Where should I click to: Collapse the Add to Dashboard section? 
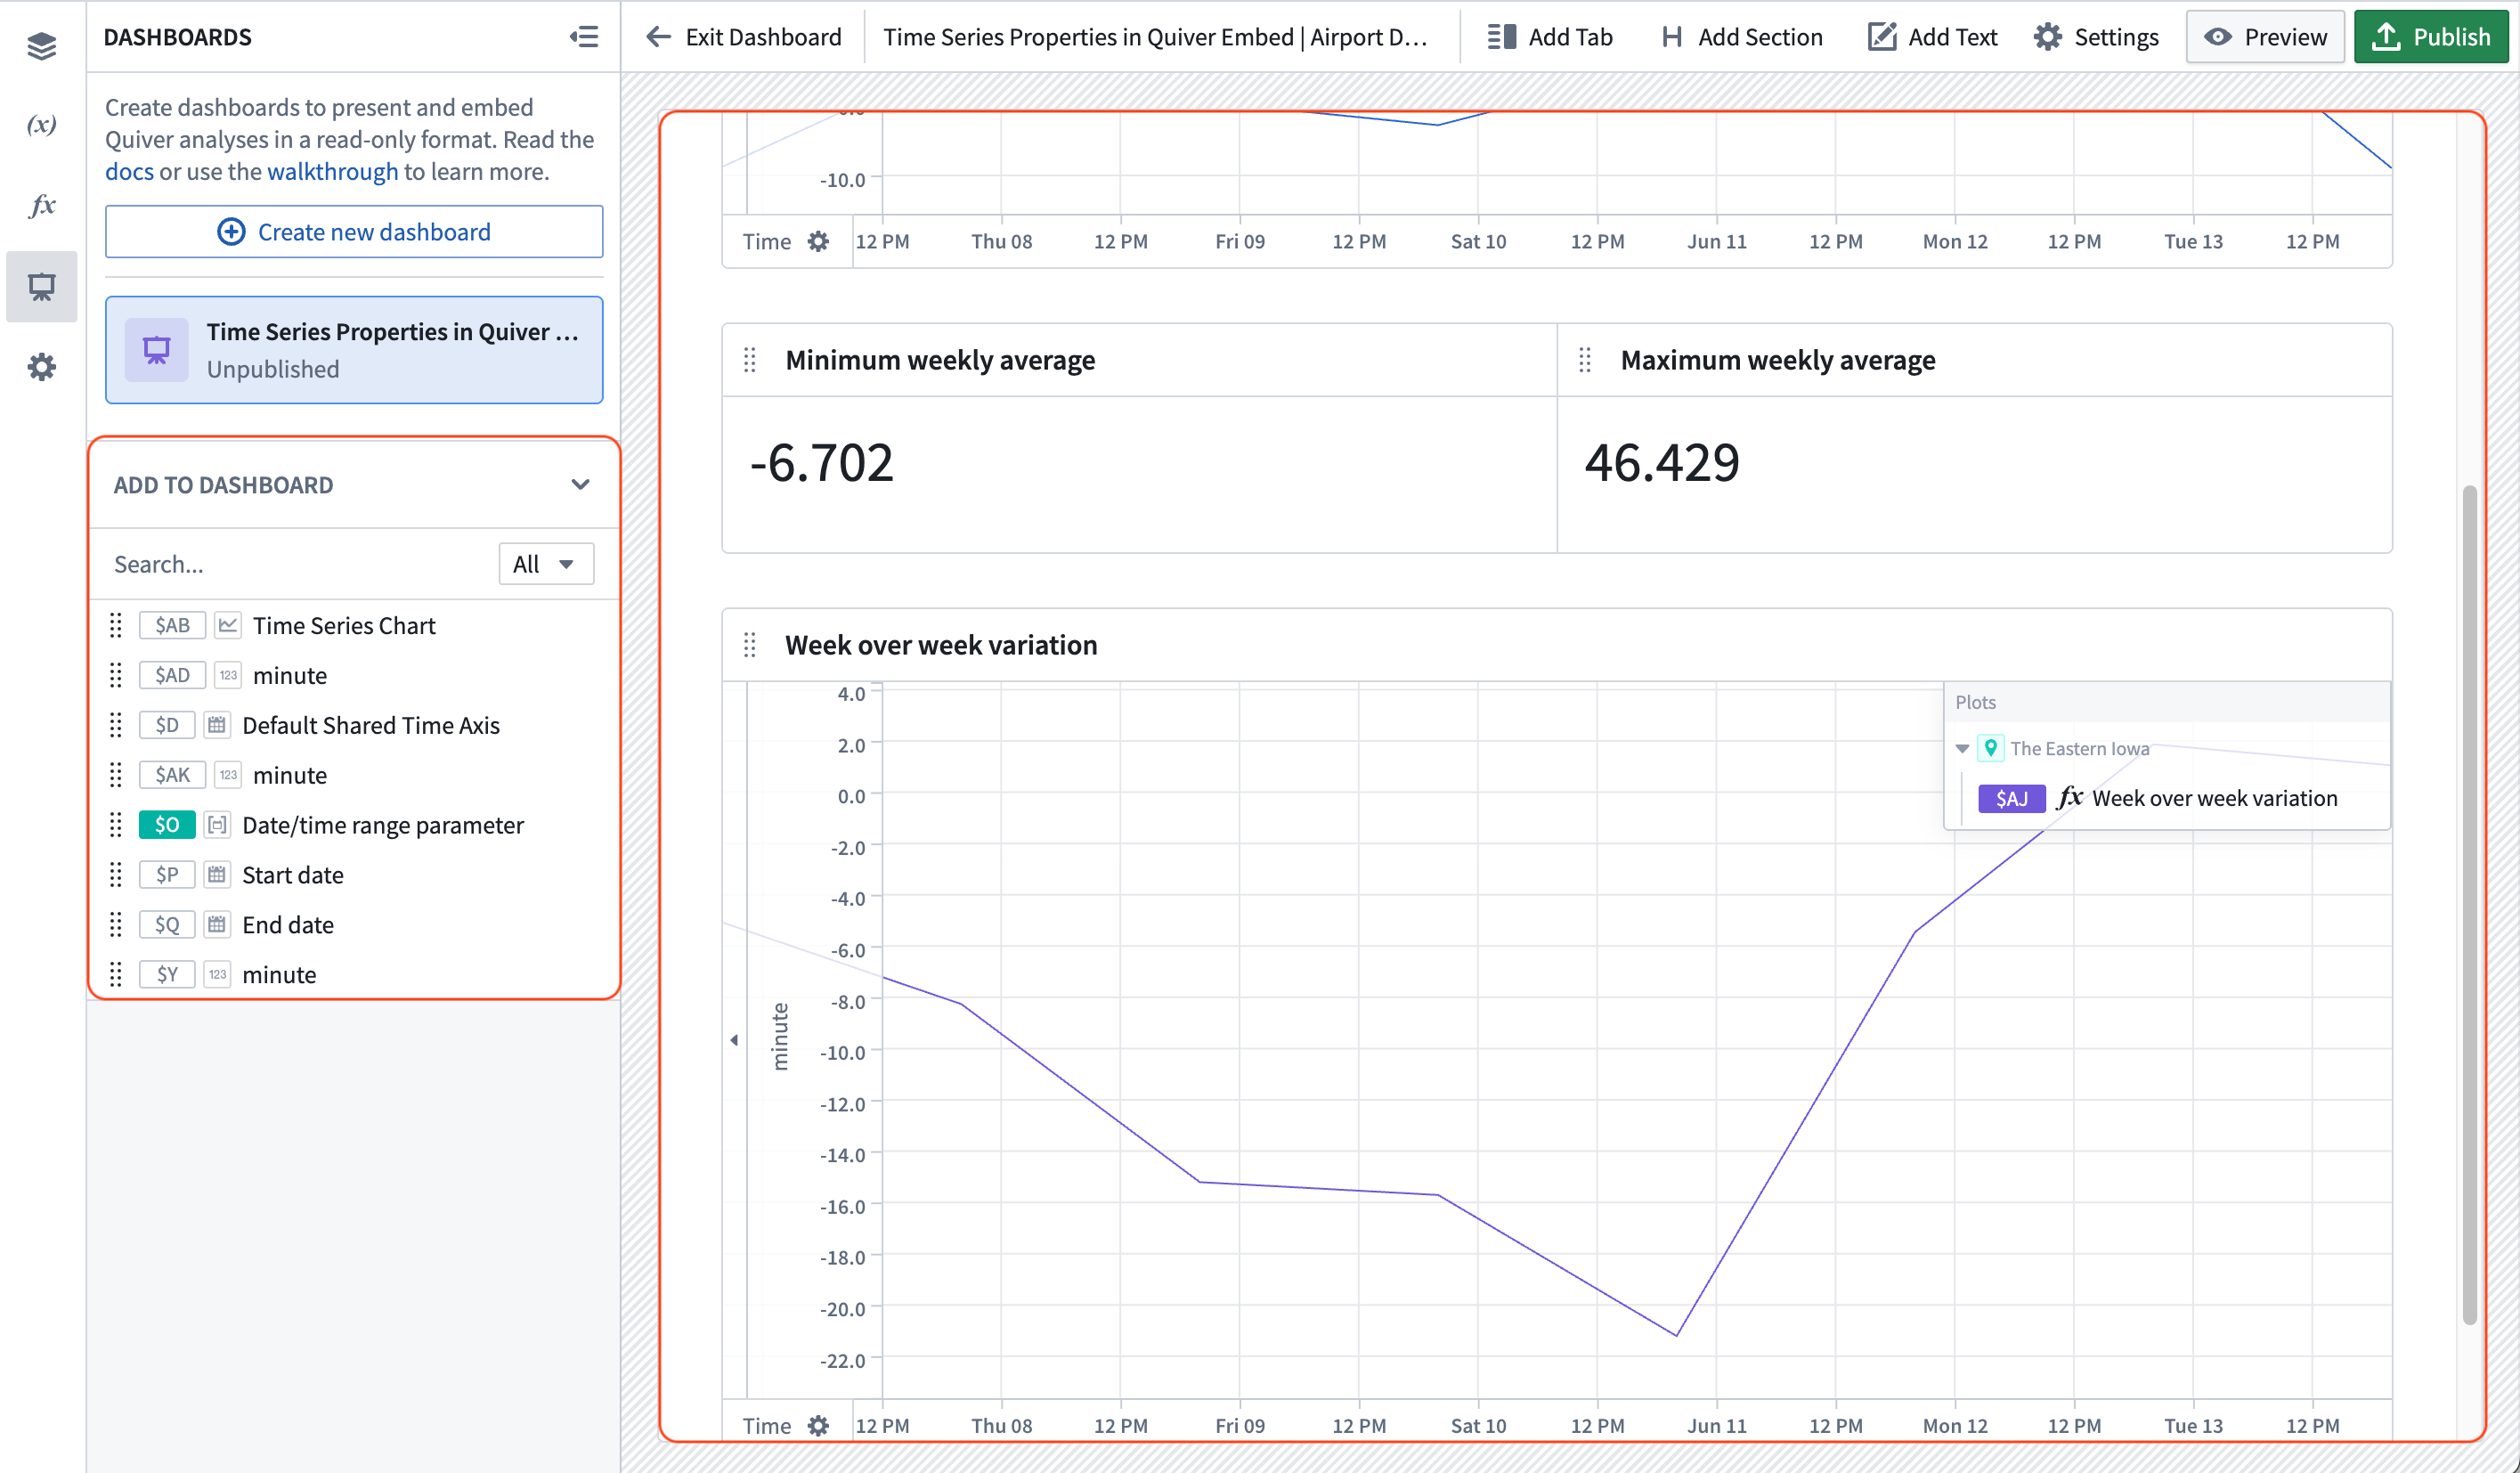coord(580,485)
